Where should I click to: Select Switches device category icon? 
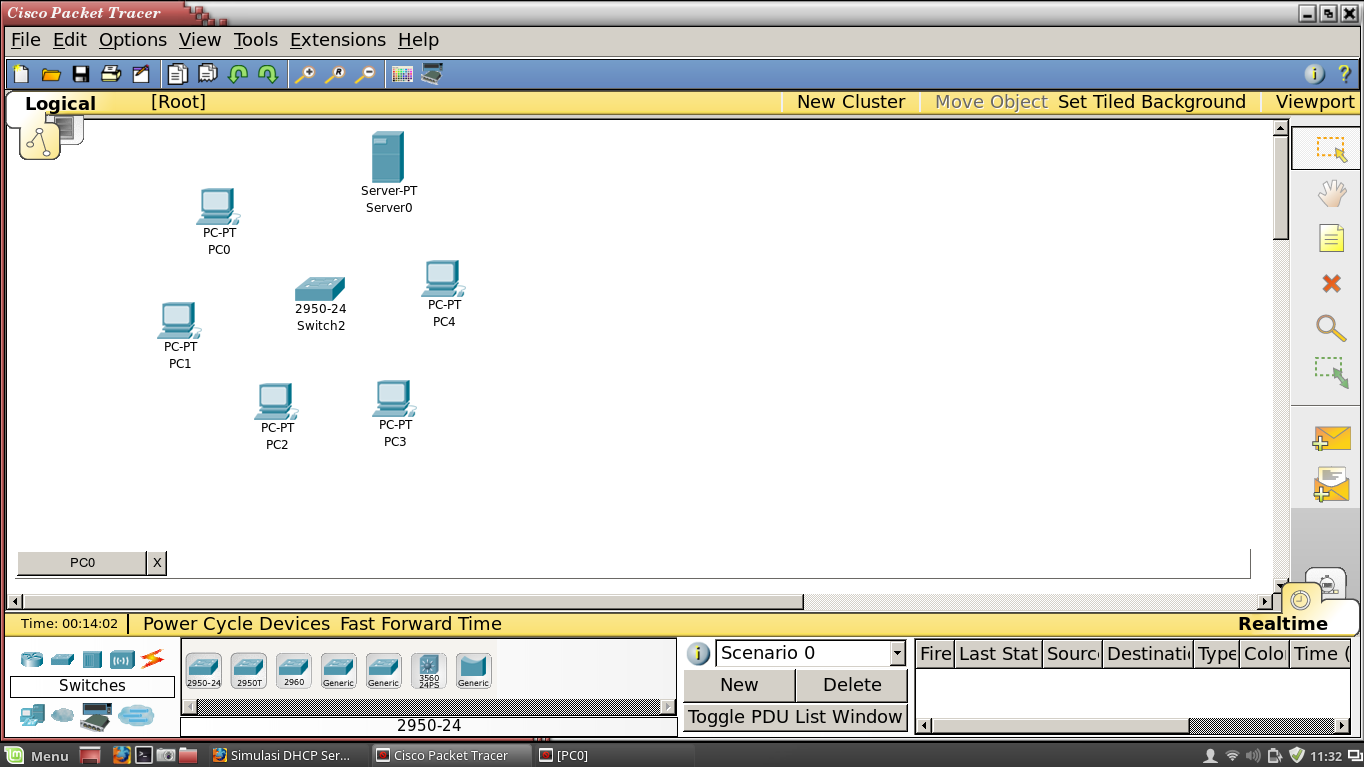tap(63, 659)
